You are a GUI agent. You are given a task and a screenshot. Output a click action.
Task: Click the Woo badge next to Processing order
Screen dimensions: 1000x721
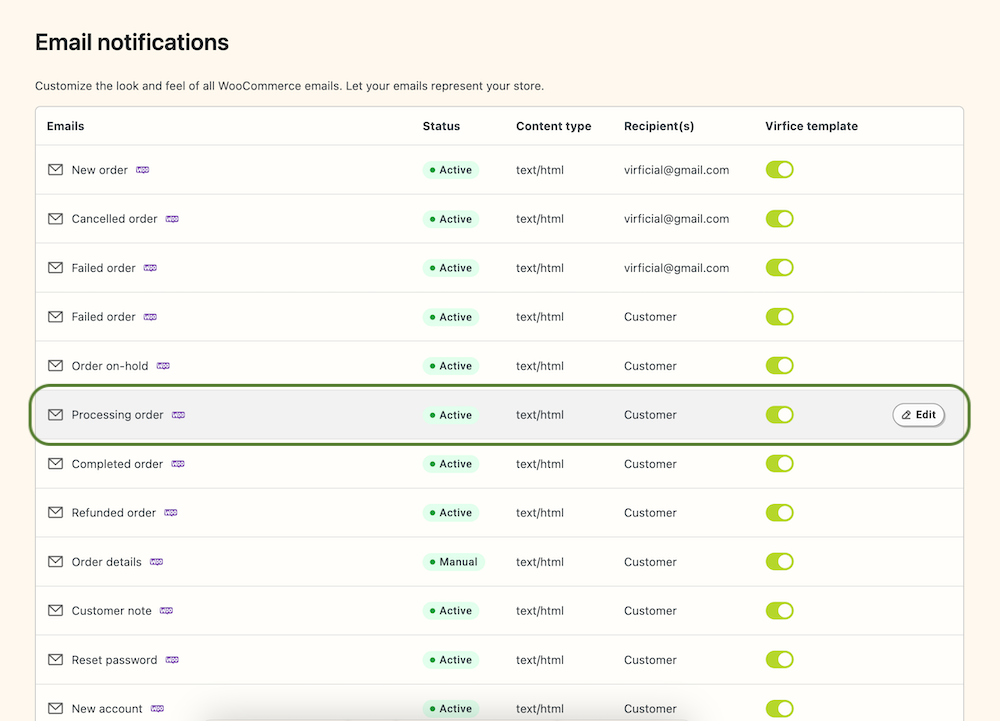click(x=179, y=415)
